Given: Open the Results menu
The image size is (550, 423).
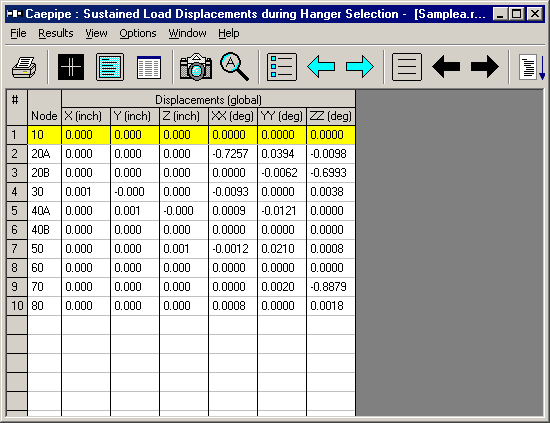Looking at the screenshot, I should coord(56,33).
